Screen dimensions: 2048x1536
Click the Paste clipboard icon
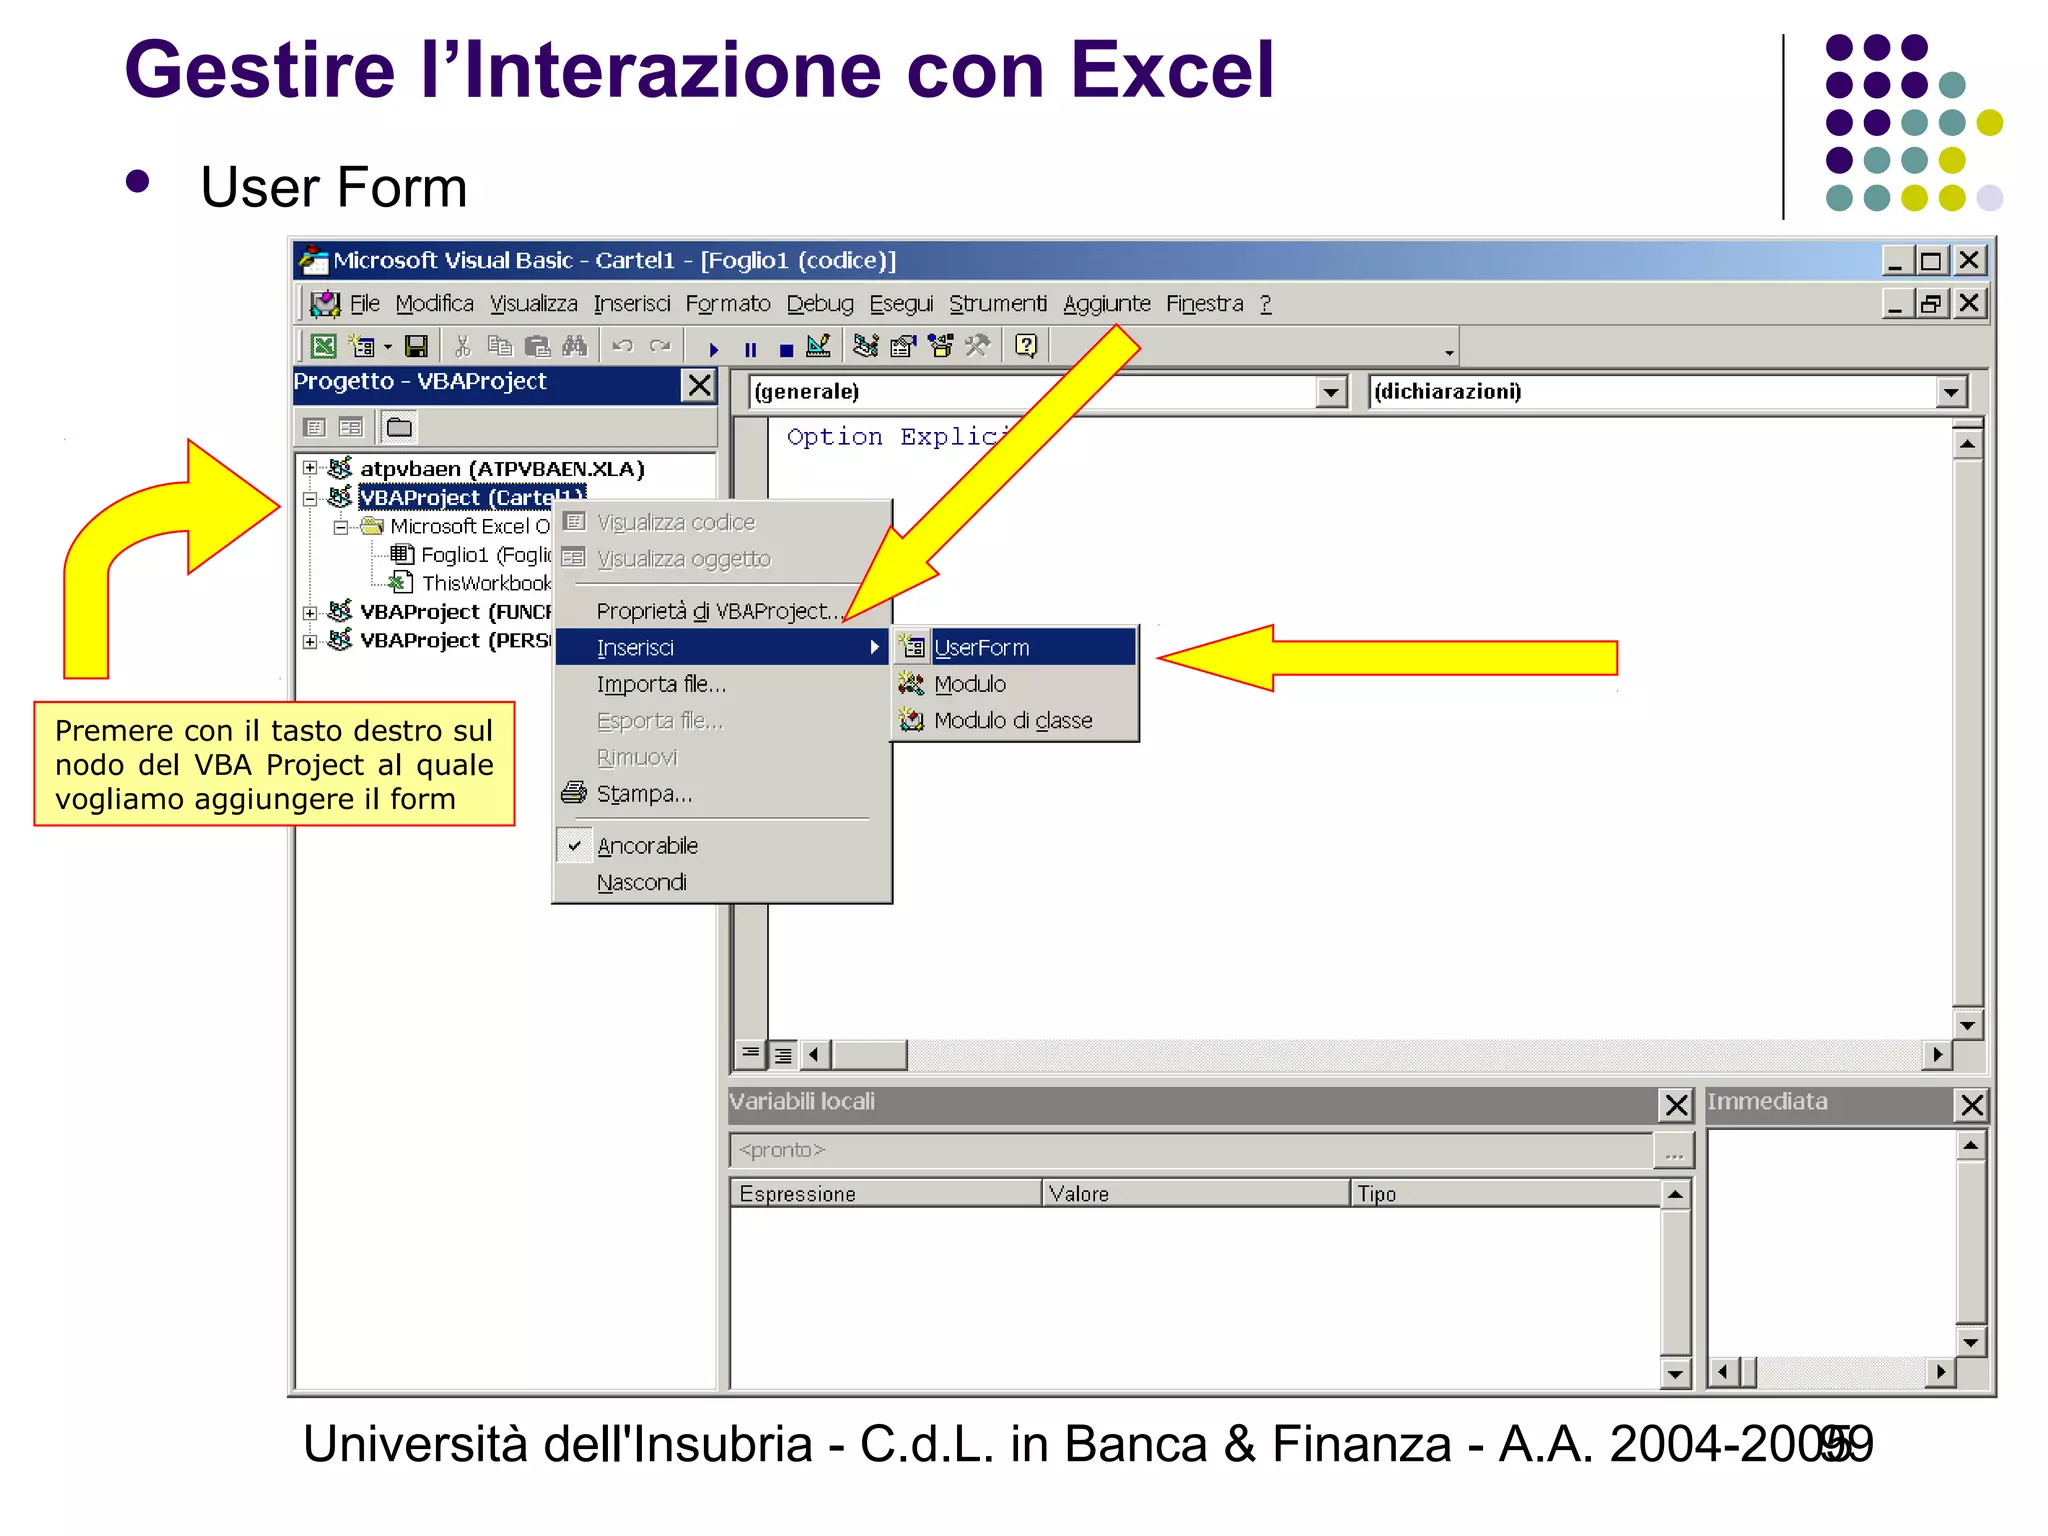point(537,346)
